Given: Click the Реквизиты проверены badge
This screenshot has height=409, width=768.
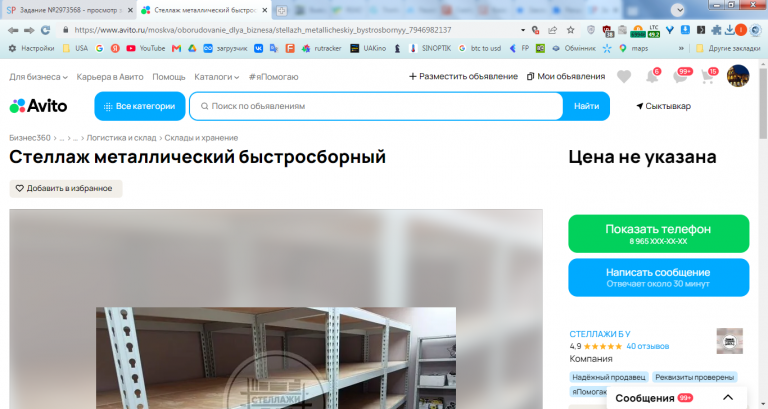Looking at the screenshot, I should tap(695, 377).
